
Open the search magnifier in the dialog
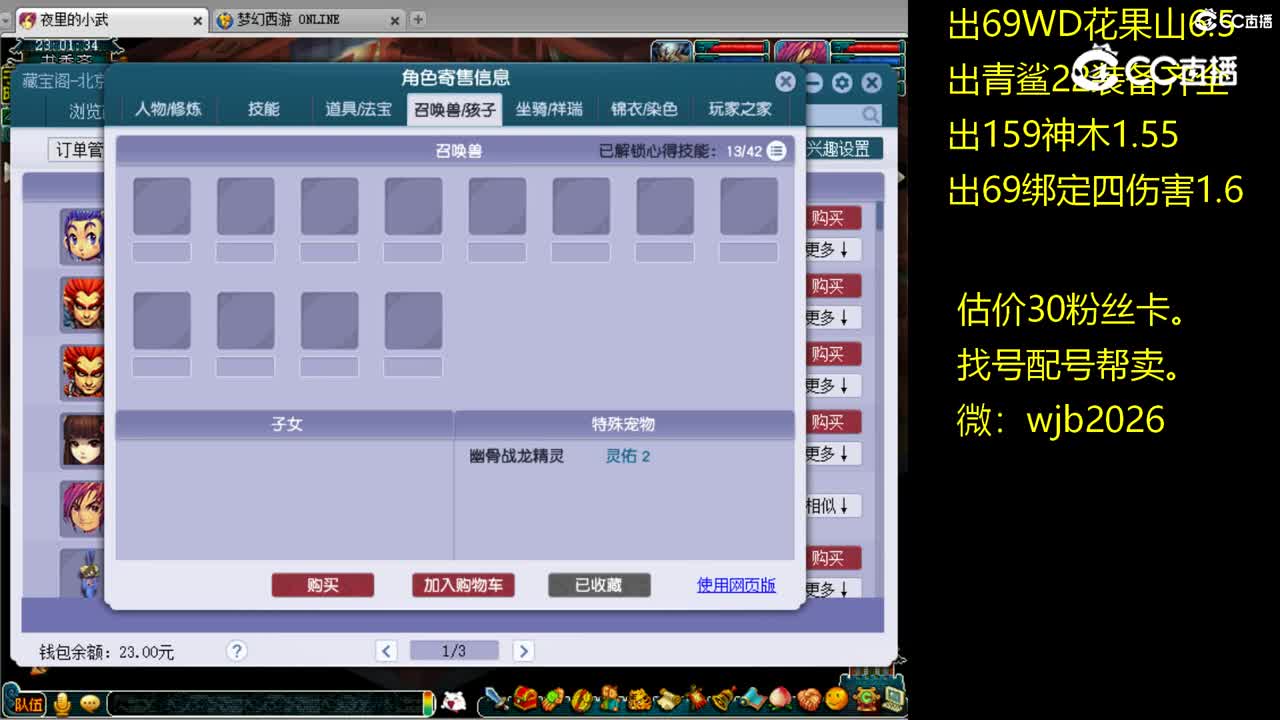tap(870, 115)
